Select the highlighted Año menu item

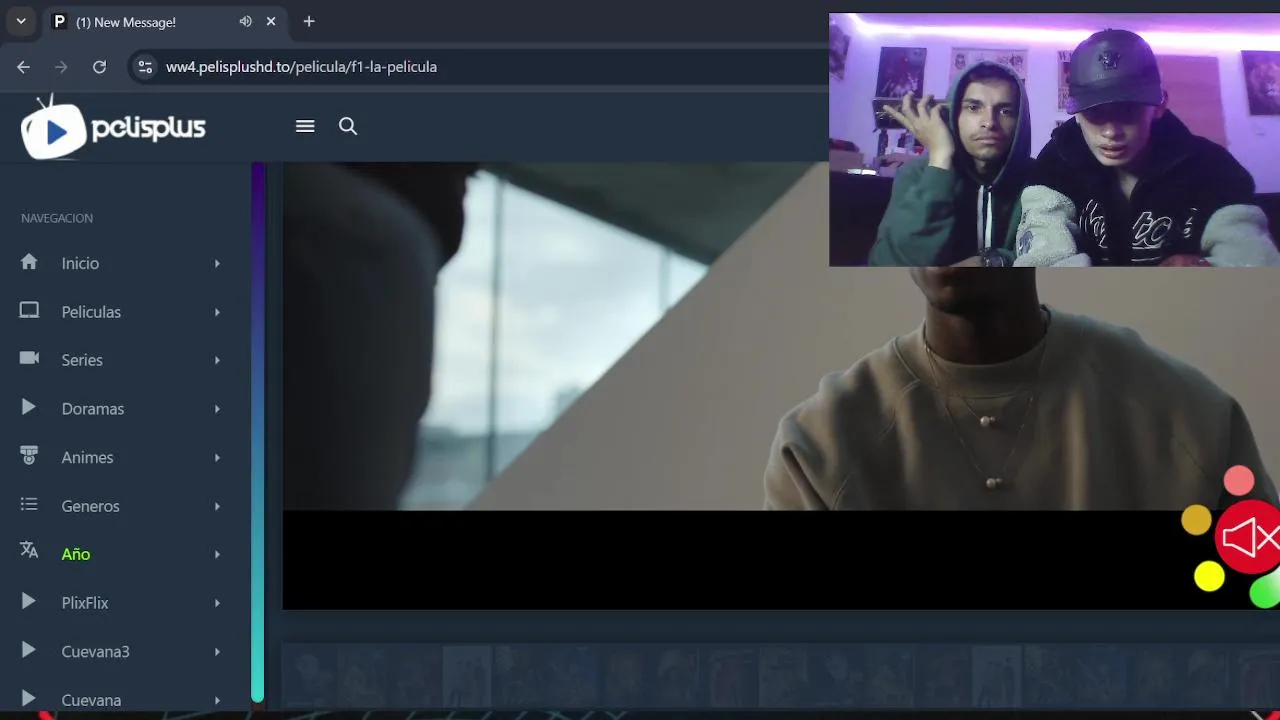pyautogui.click(x=76, y=554)
